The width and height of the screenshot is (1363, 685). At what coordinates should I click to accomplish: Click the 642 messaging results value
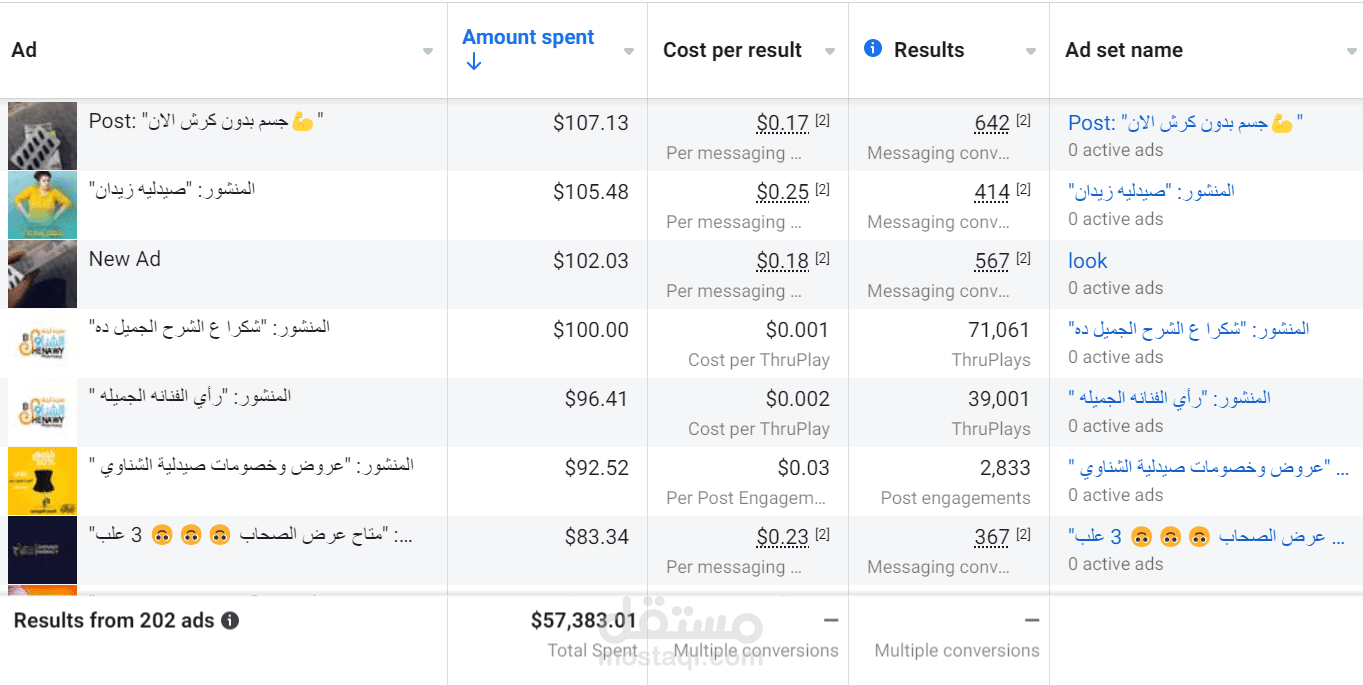(992, 123)
